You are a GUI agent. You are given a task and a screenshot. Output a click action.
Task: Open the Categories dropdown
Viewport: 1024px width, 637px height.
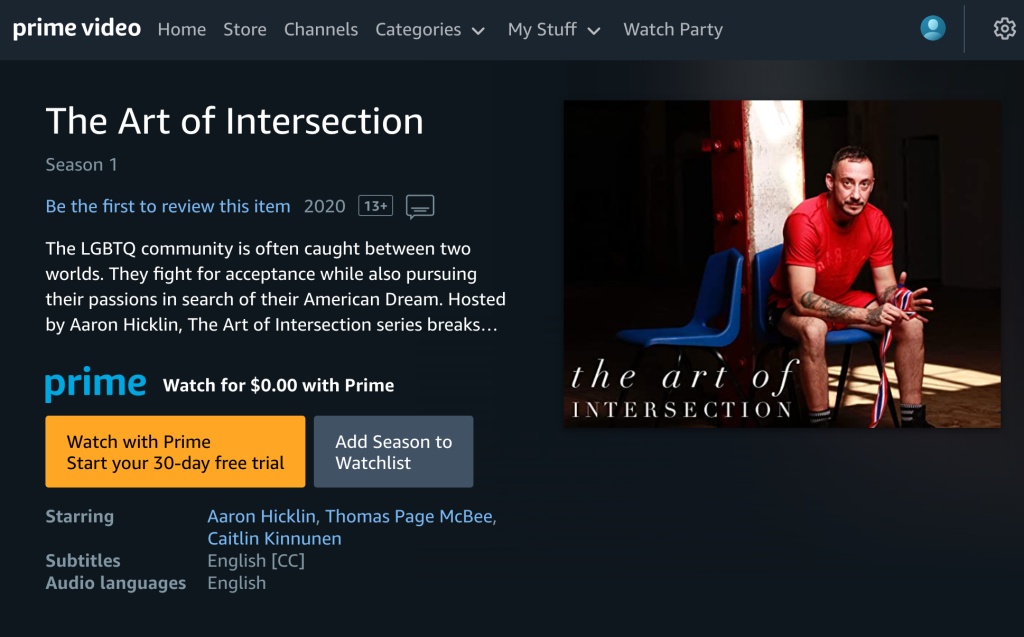click(430, 30)
